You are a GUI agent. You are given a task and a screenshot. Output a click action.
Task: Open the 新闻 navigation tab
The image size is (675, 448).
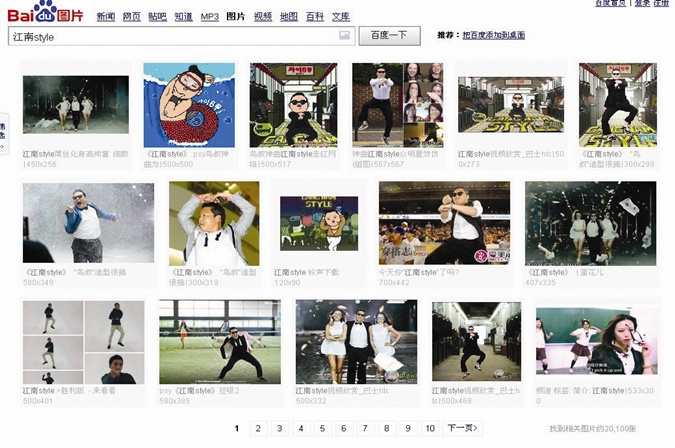click(x=106, y=17)
